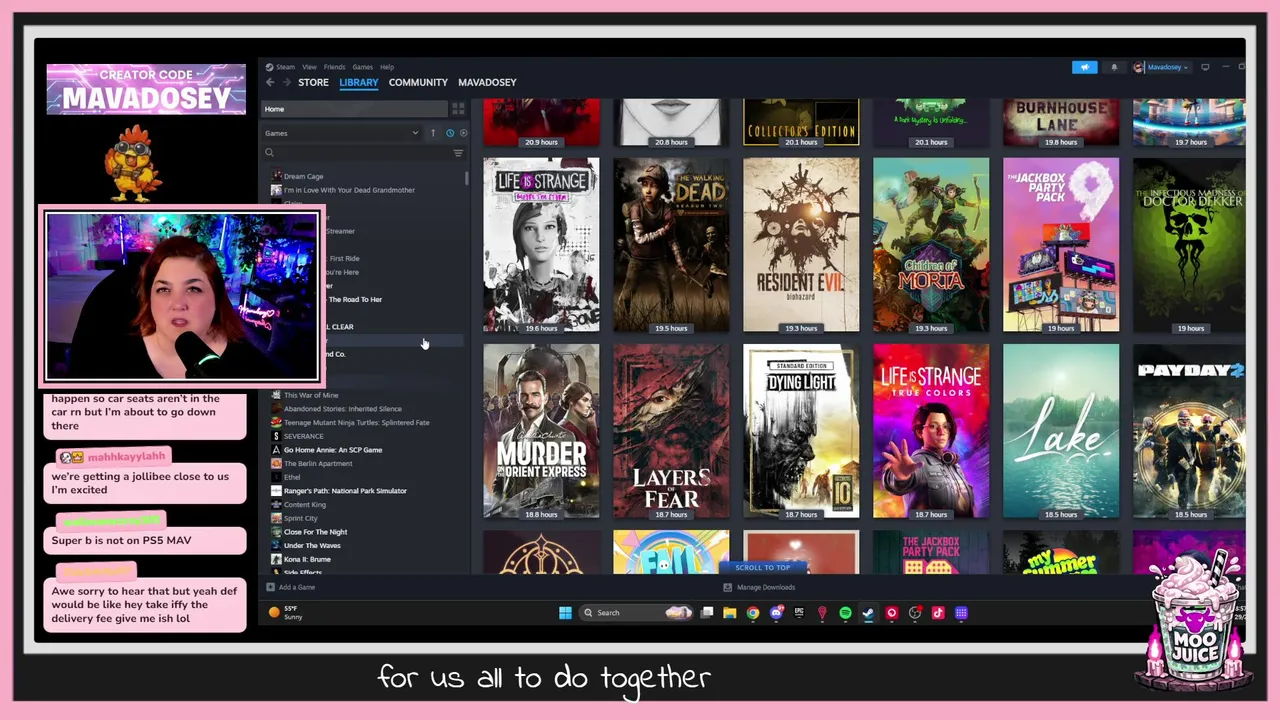Toggle the recent activity clock filter
This screenshot has height=720, width=1280.
pos(450,133)
